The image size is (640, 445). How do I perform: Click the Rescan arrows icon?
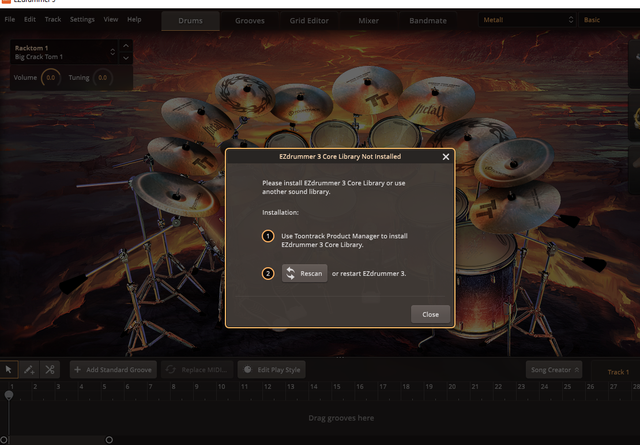290,274
